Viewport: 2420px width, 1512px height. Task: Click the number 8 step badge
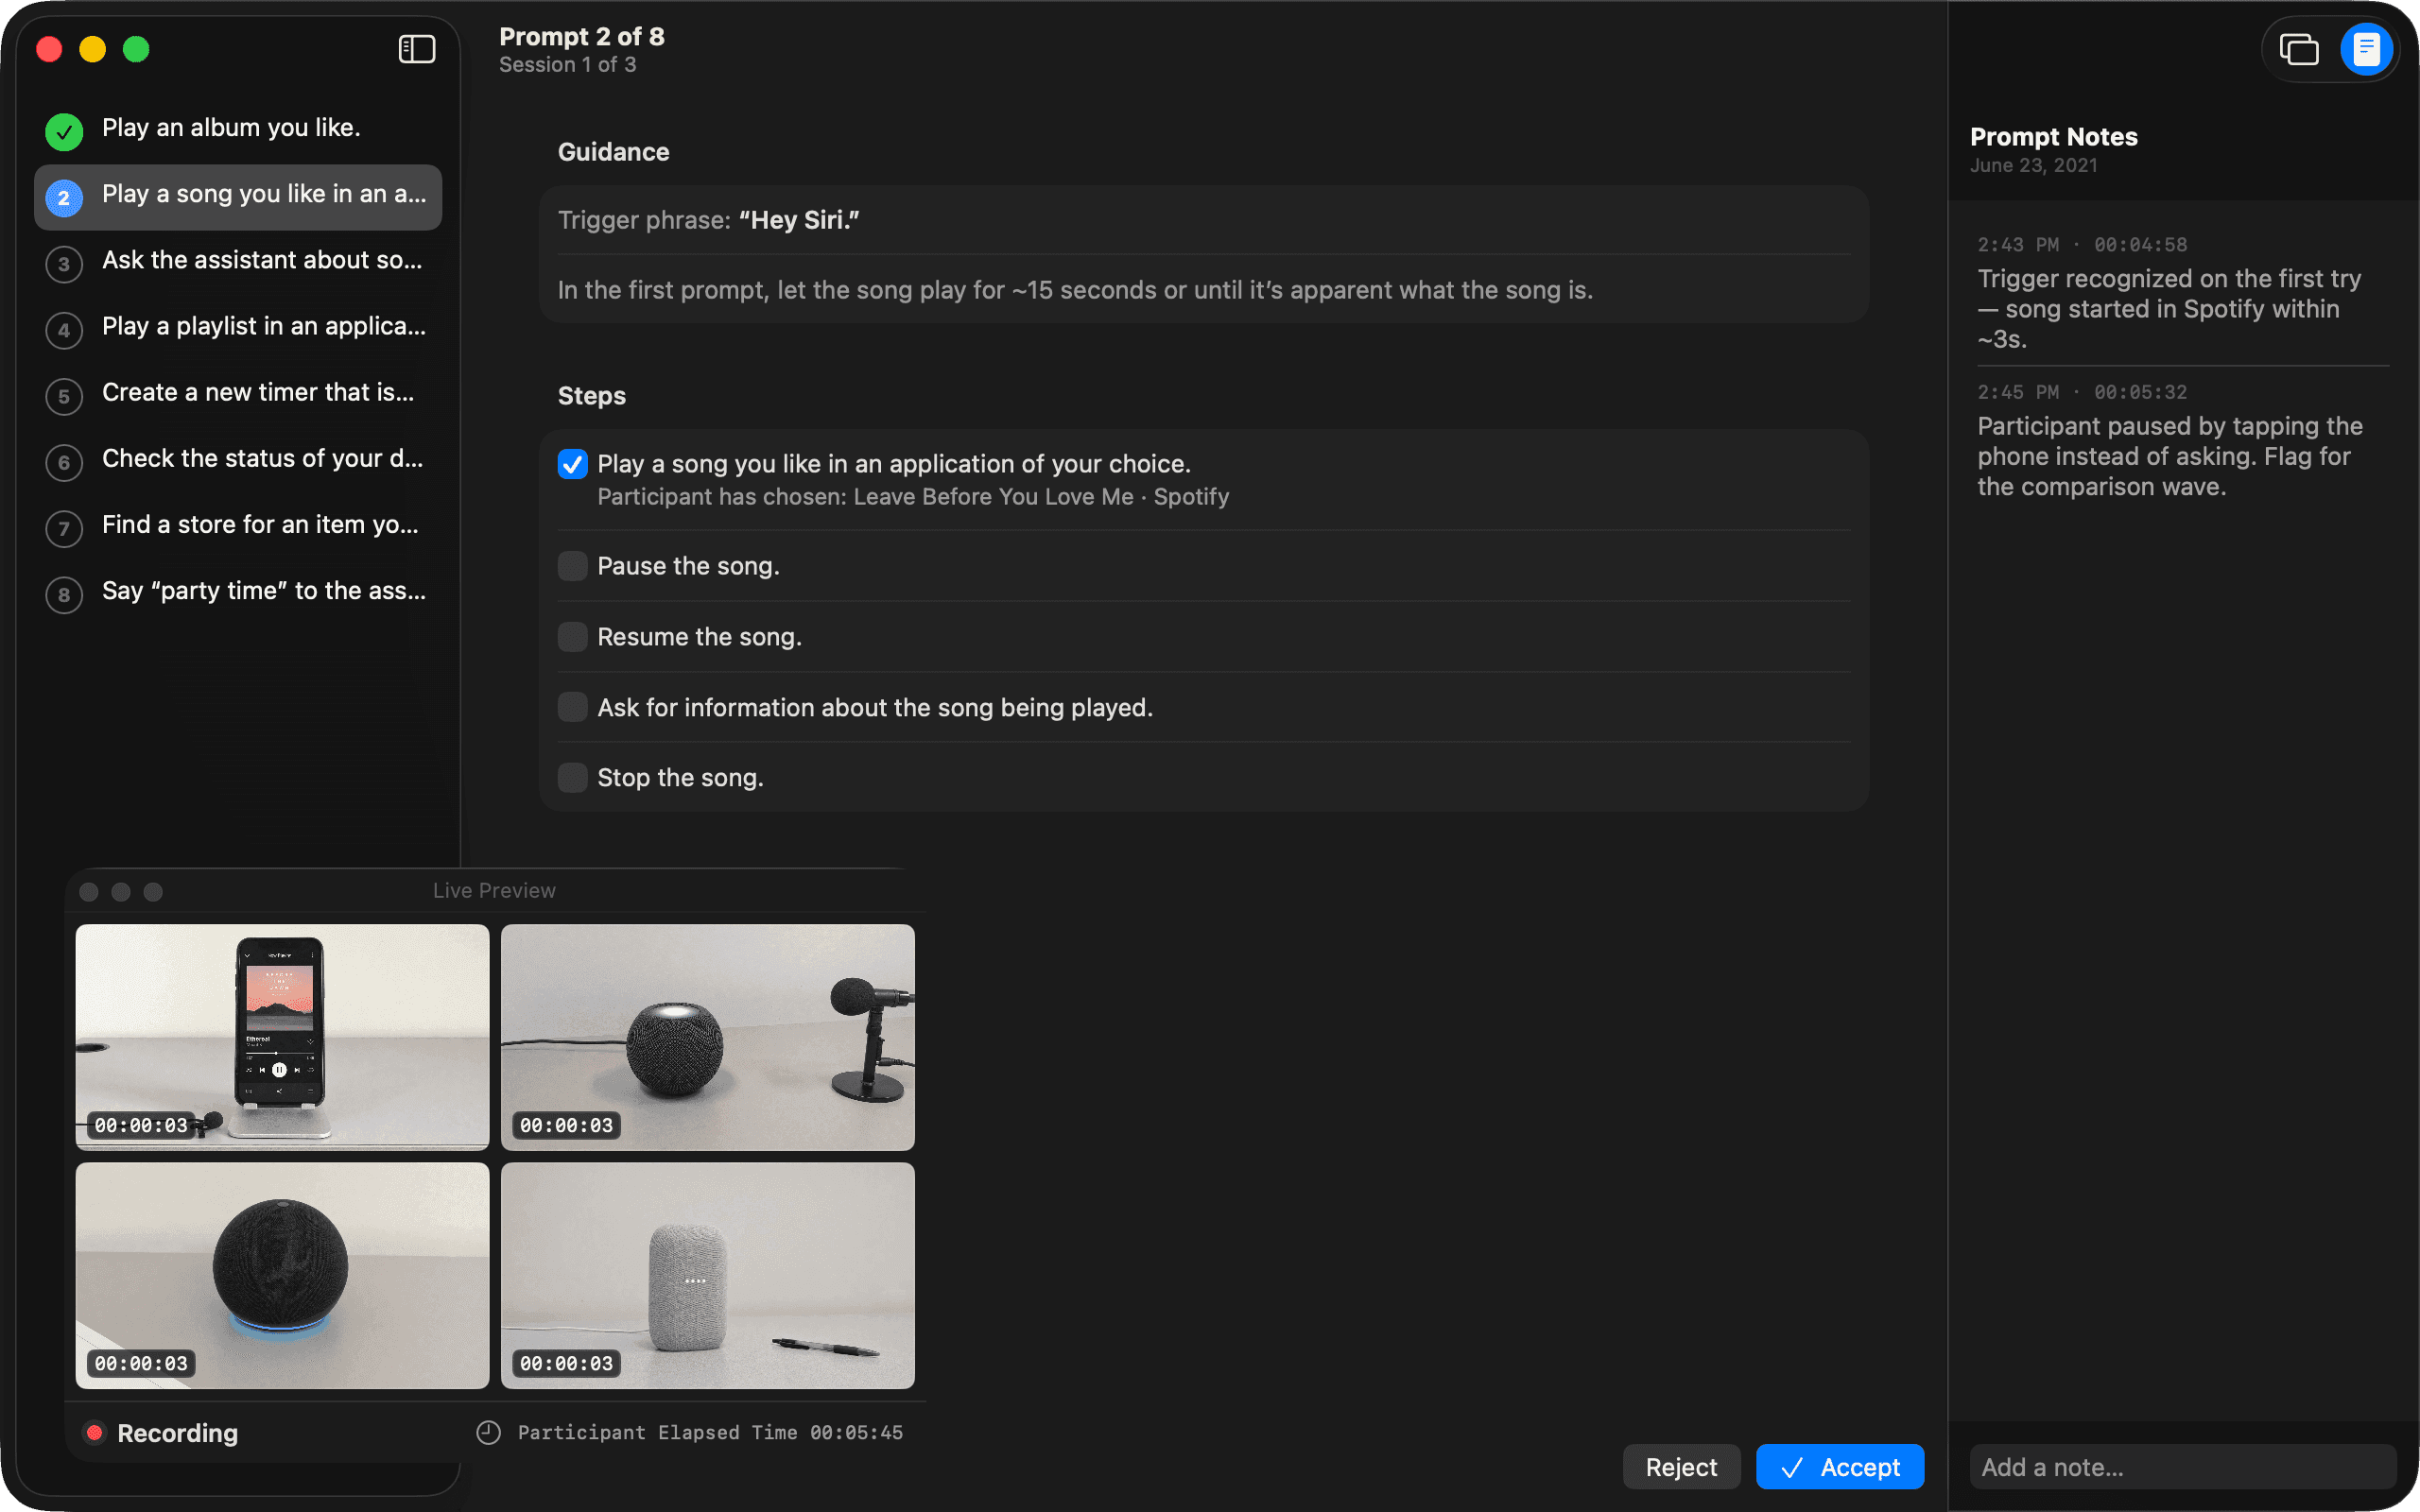pyautogui.click(x=64, y=595)
